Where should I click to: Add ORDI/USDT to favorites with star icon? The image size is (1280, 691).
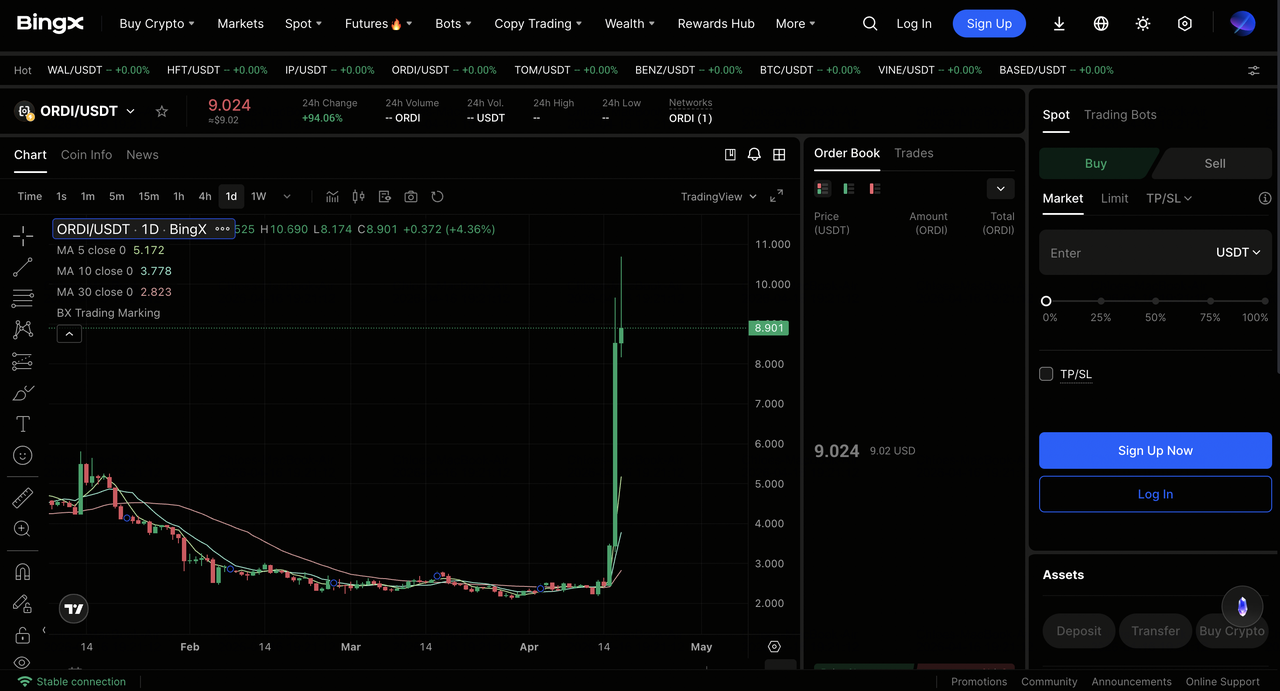(x=162, y=111)
